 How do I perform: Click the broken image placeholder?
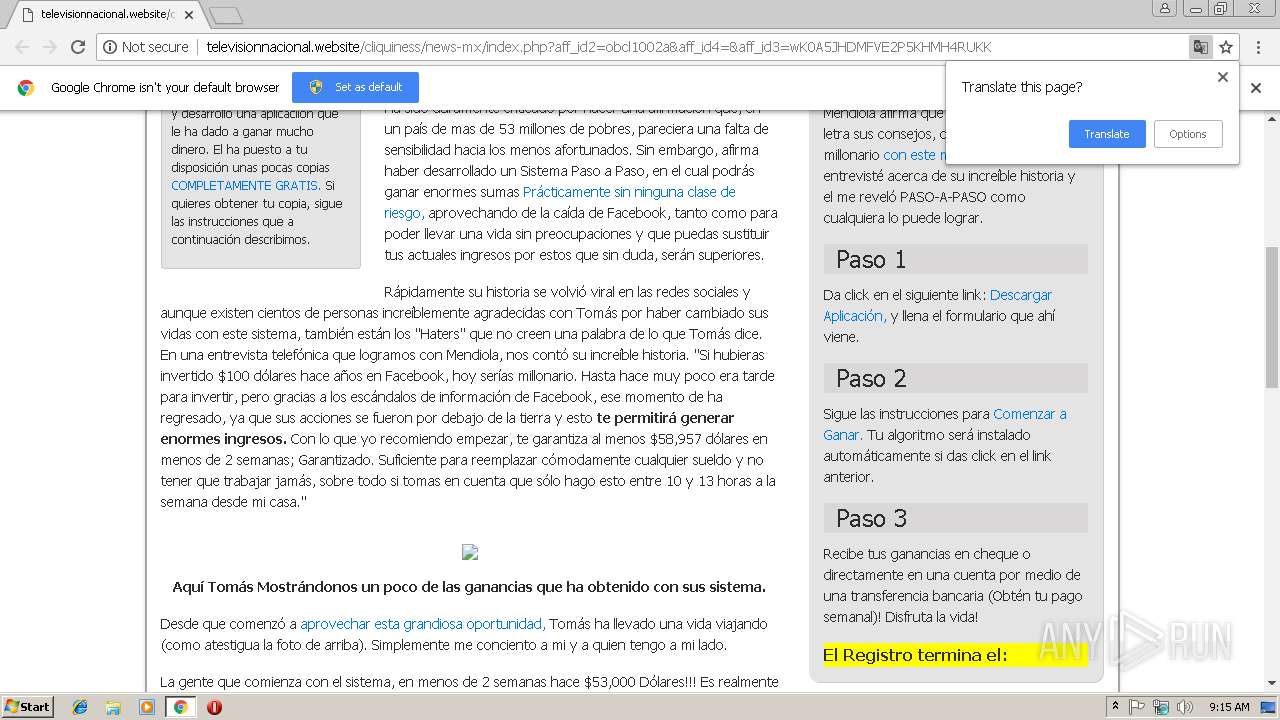(470, 552)
